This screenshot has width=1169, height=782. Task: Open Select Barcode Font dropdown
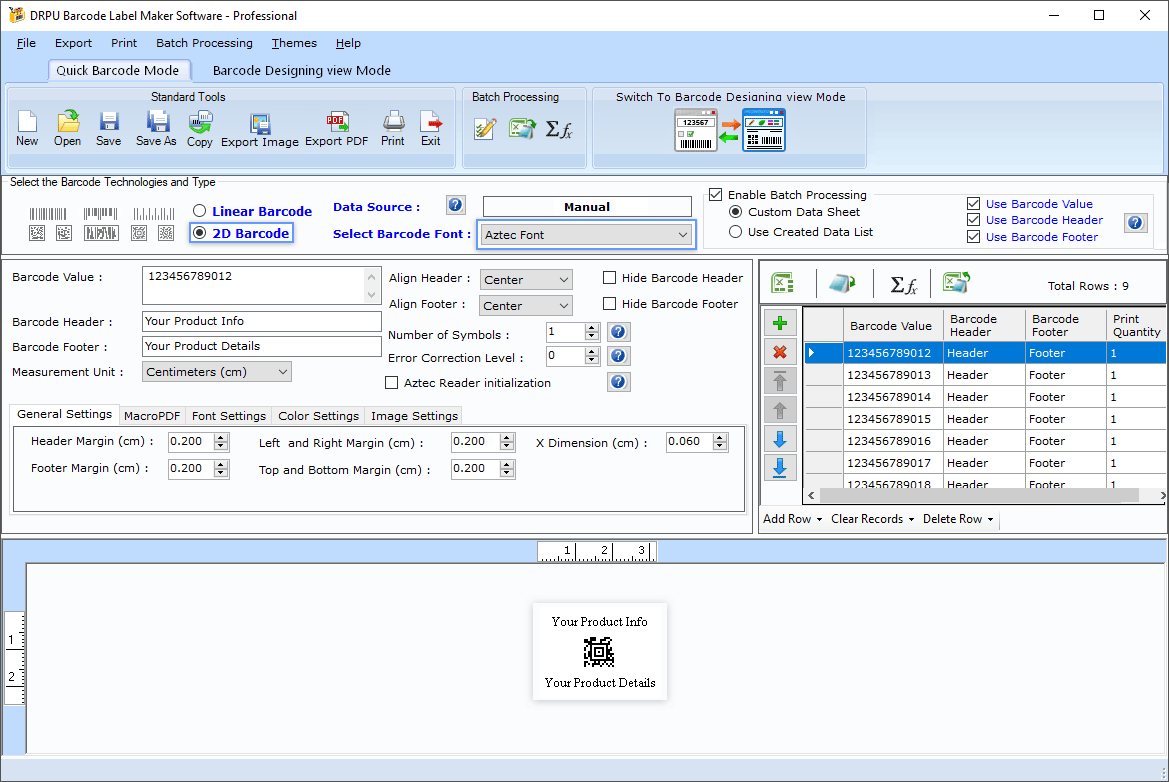point(586,235)
